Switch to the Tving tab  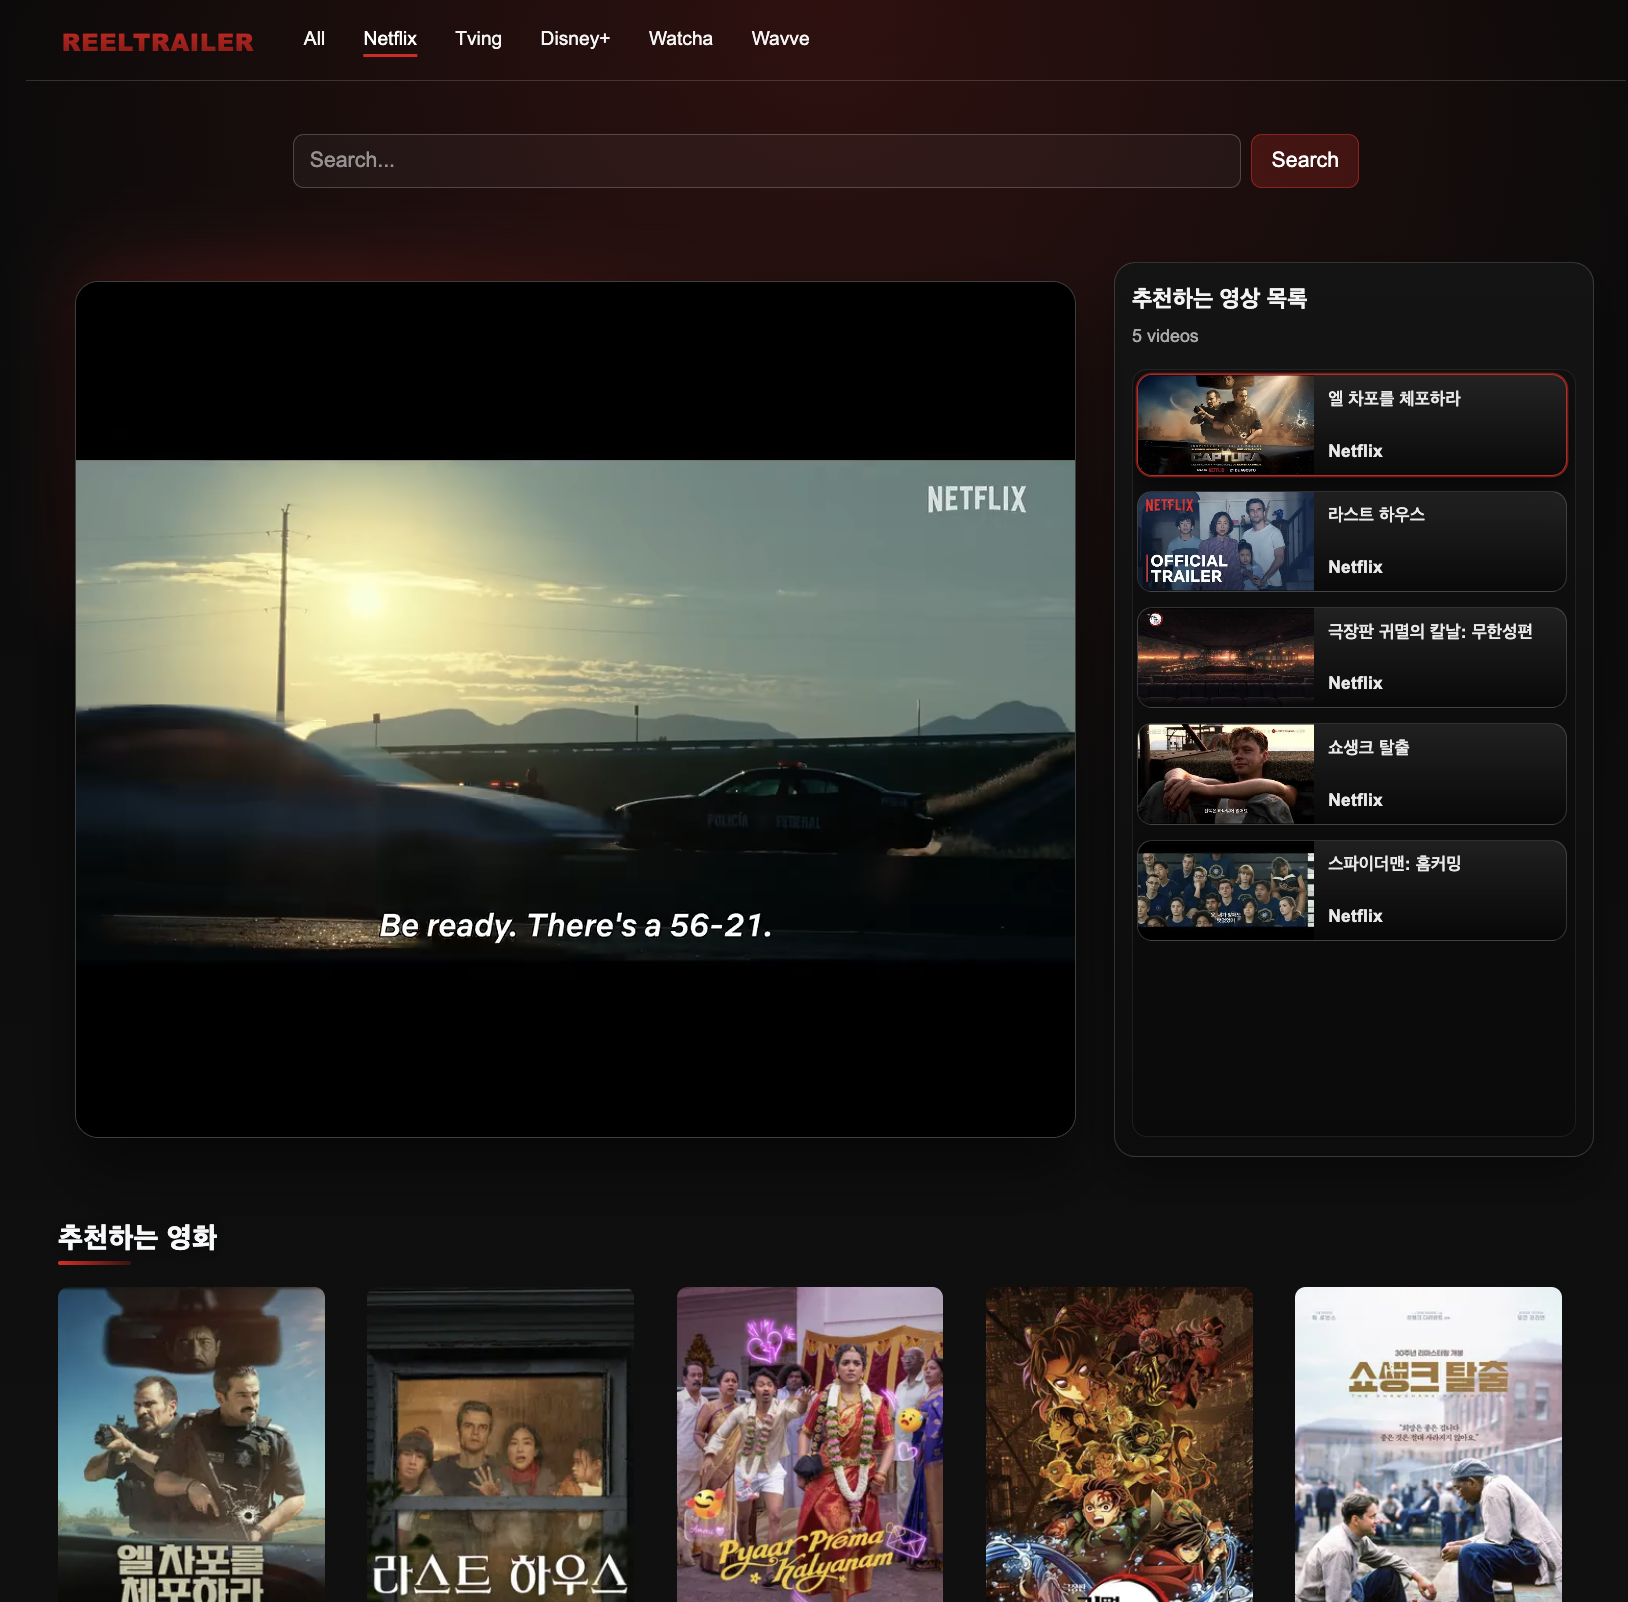(478, 39)
